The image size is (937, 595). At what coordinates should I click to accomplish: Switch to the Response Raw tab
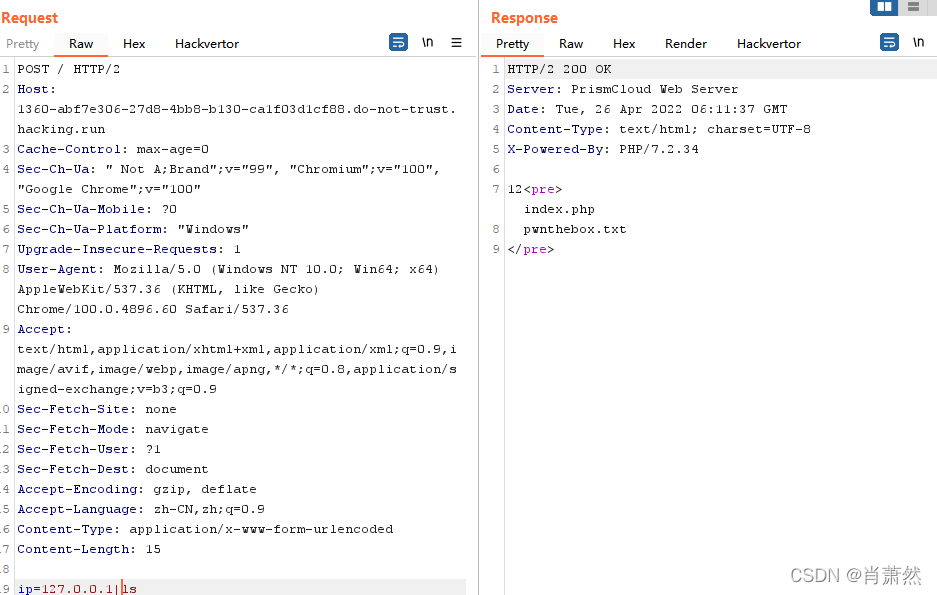point(571,44)
